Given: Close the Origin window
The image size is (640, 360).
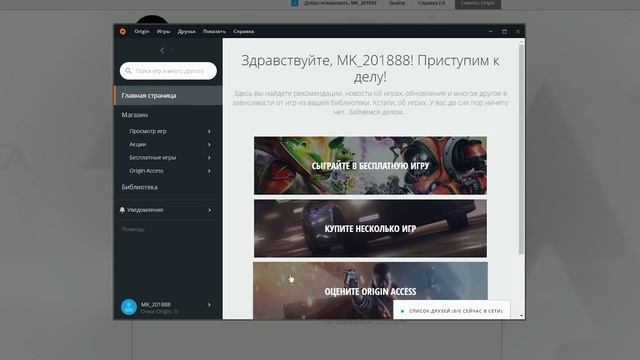Looking at the screenshot, I should (518, 31).
